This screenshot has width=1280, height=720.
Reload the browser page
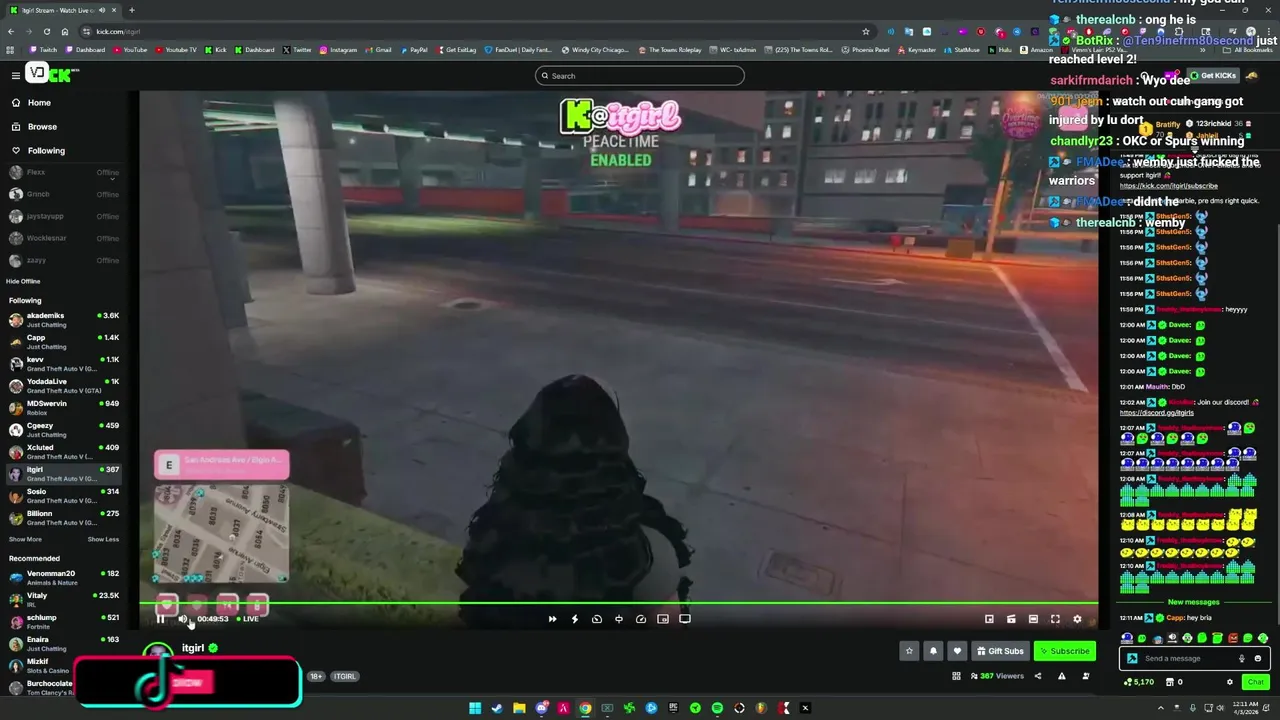pyautogui.click(x=46, y=31)
